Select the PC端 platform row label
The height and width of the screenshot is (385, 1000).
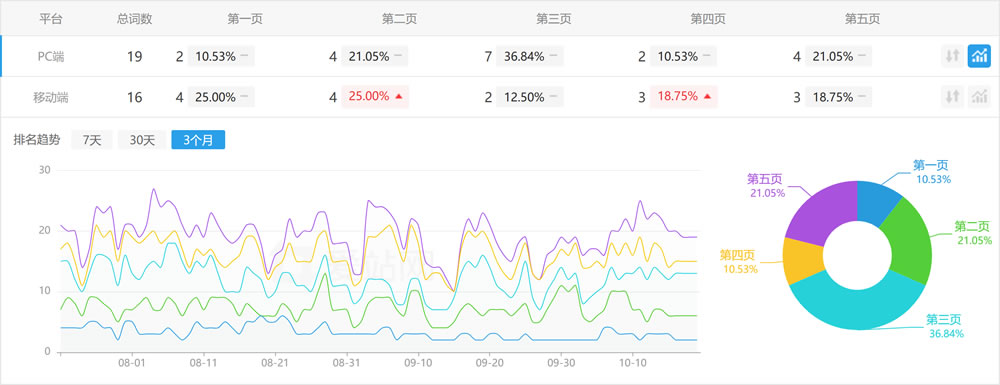[51, 56]
